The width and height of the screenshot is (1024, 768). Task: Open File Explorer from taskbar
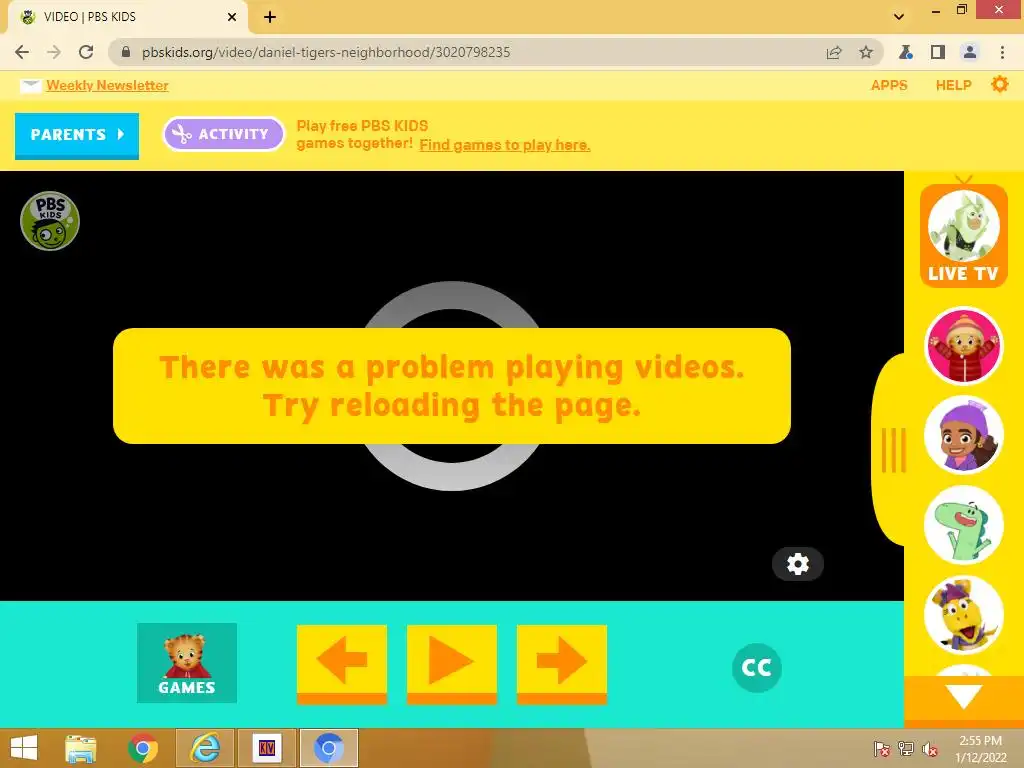point(80,748)
